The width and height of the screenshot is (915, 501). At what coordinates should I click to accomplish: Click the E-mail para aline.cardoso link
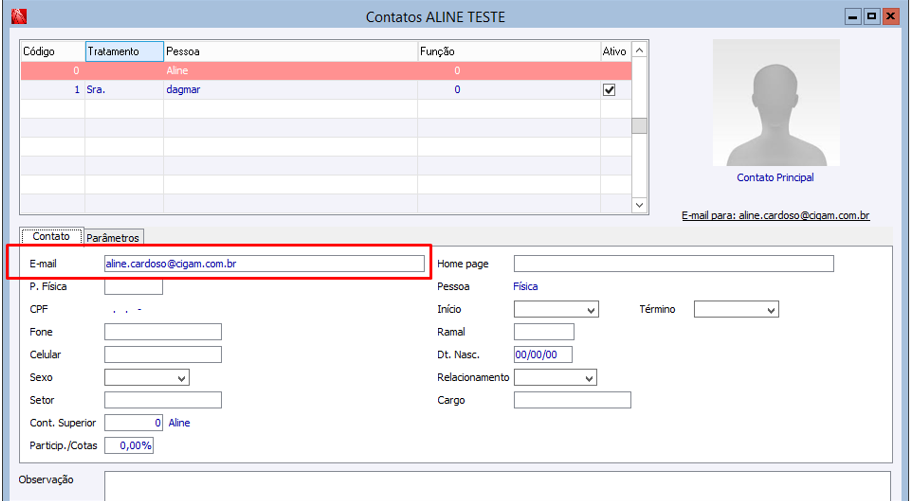775,215
